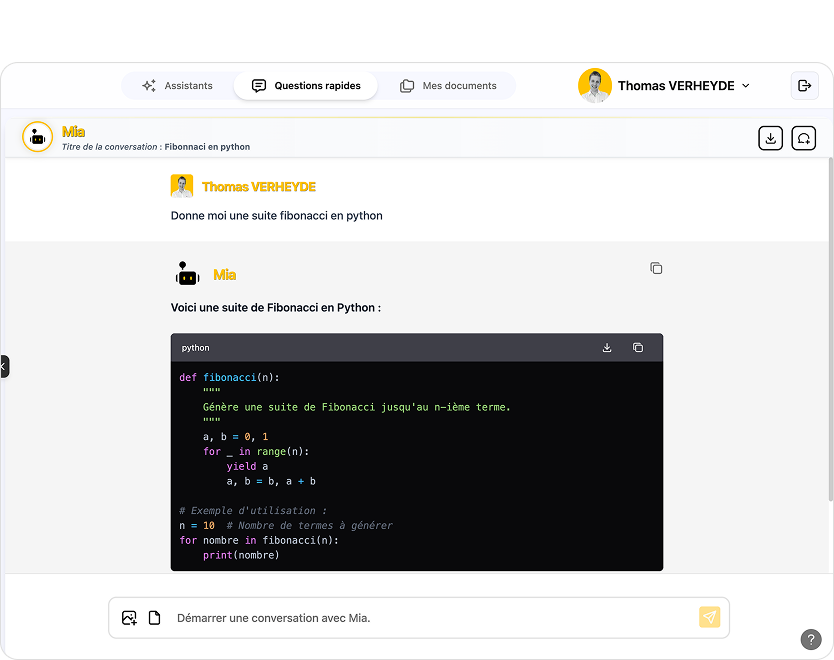The width and height of the screenshot is (834, 660).
Task: Click Thomas VERHEYDE's profile picture in header
Action: coord(595,86)
